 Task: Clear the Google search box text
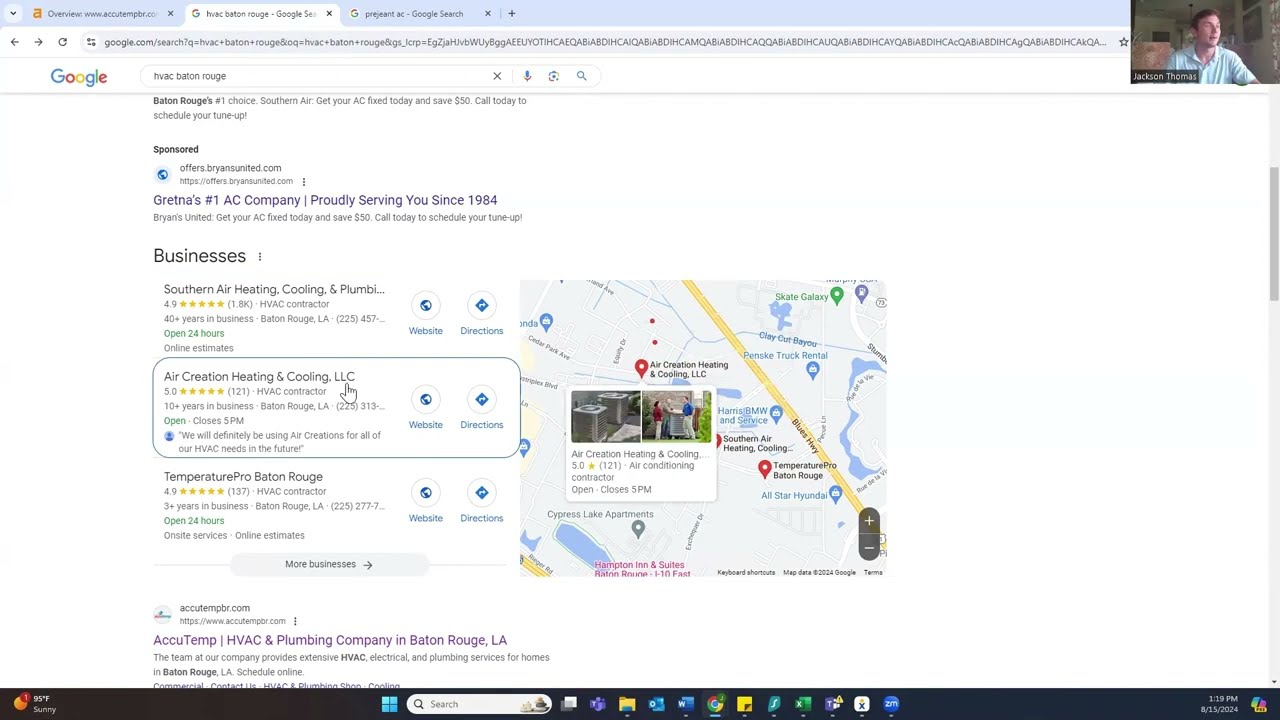497,76
